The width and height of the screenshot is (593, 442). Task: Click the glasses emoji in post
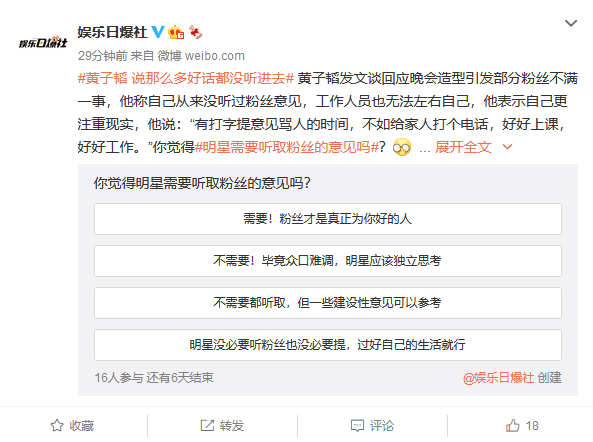click(x=402, y=147)
